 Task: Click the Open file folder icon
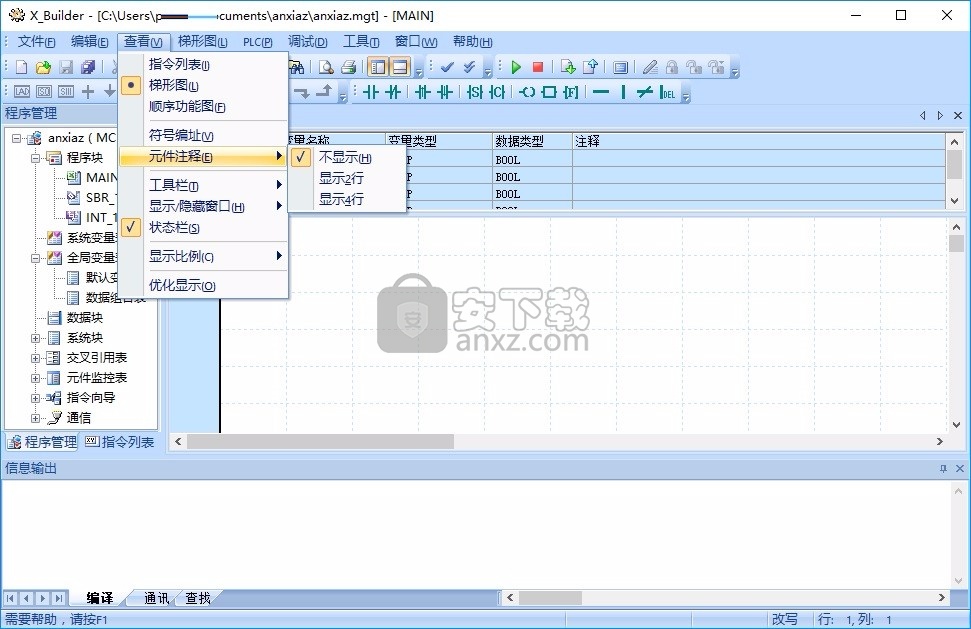[43, 67]
